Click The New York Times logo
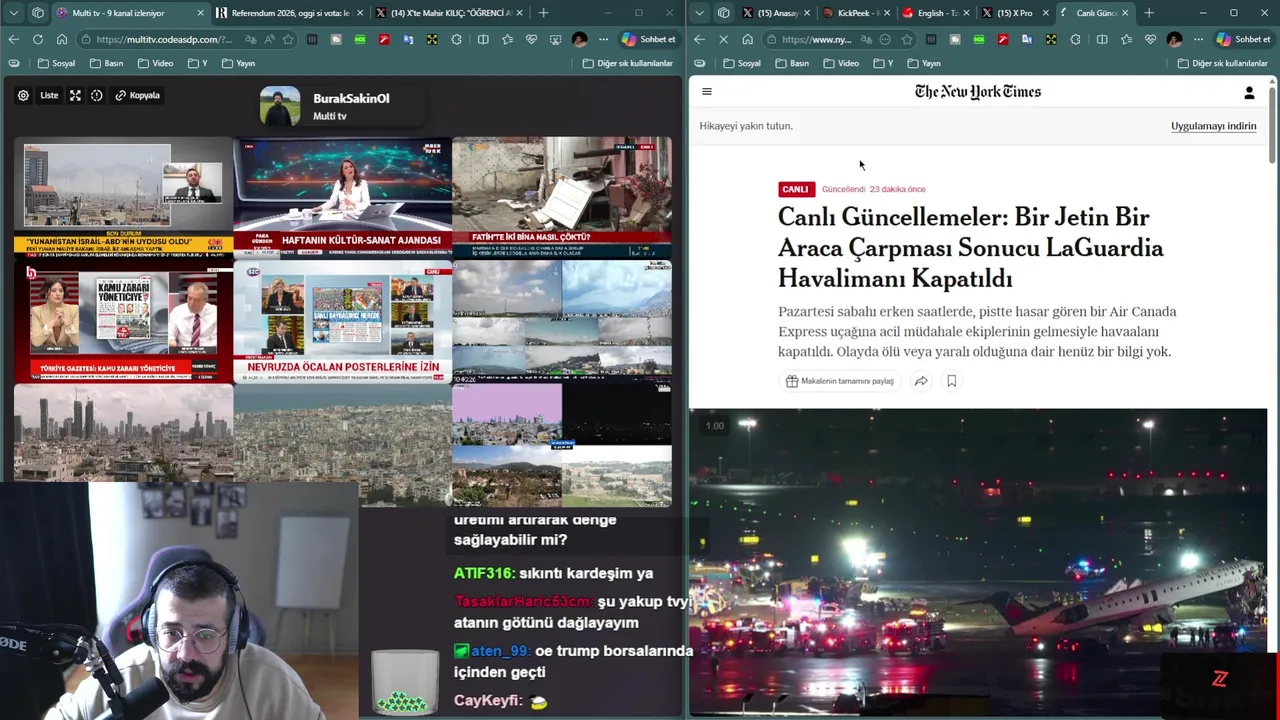 click(978, 92)
